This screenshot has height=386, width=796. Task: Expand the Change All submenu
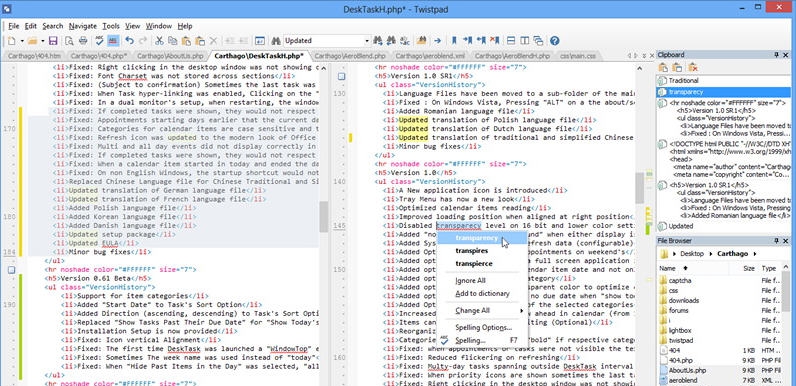click(482, 310)
